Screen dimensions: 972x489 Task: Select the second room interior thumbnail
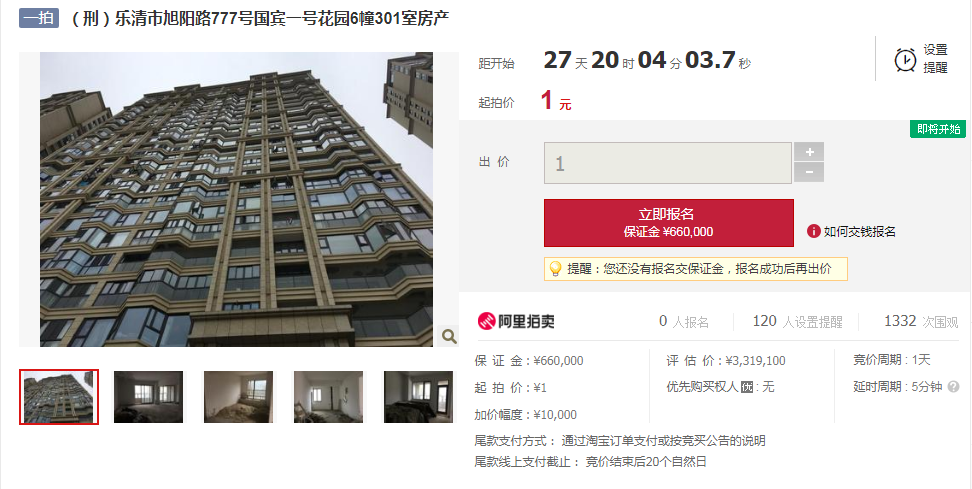coord(148,397)
